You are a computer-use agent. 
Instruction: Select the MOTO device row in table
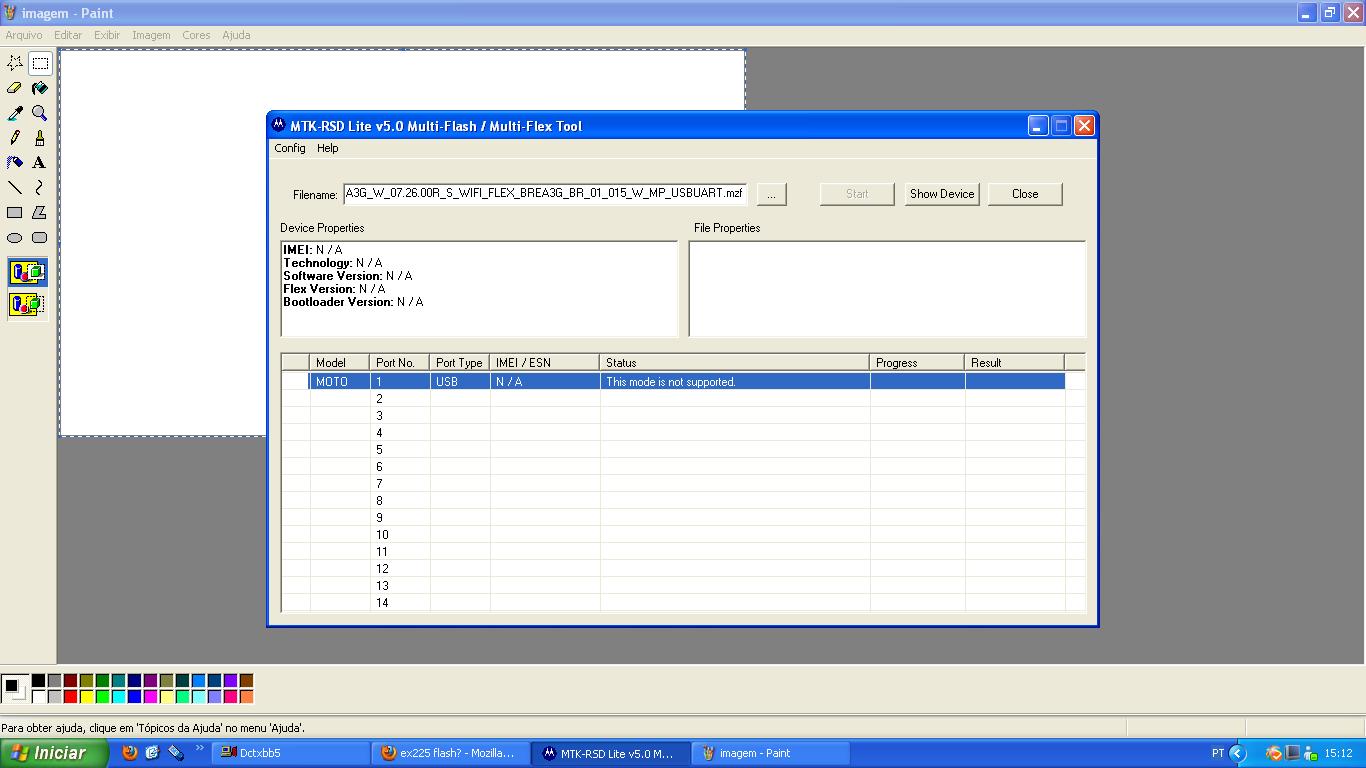[673, 381]
